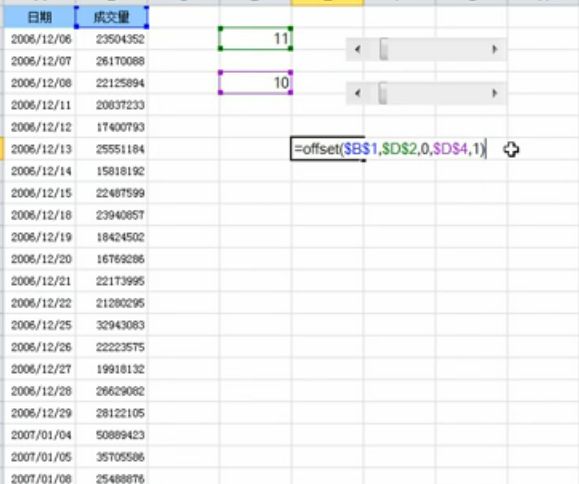Select date cell 2006/12/22
The width and height of the screenshot is (579, 484).
(40, 303)
